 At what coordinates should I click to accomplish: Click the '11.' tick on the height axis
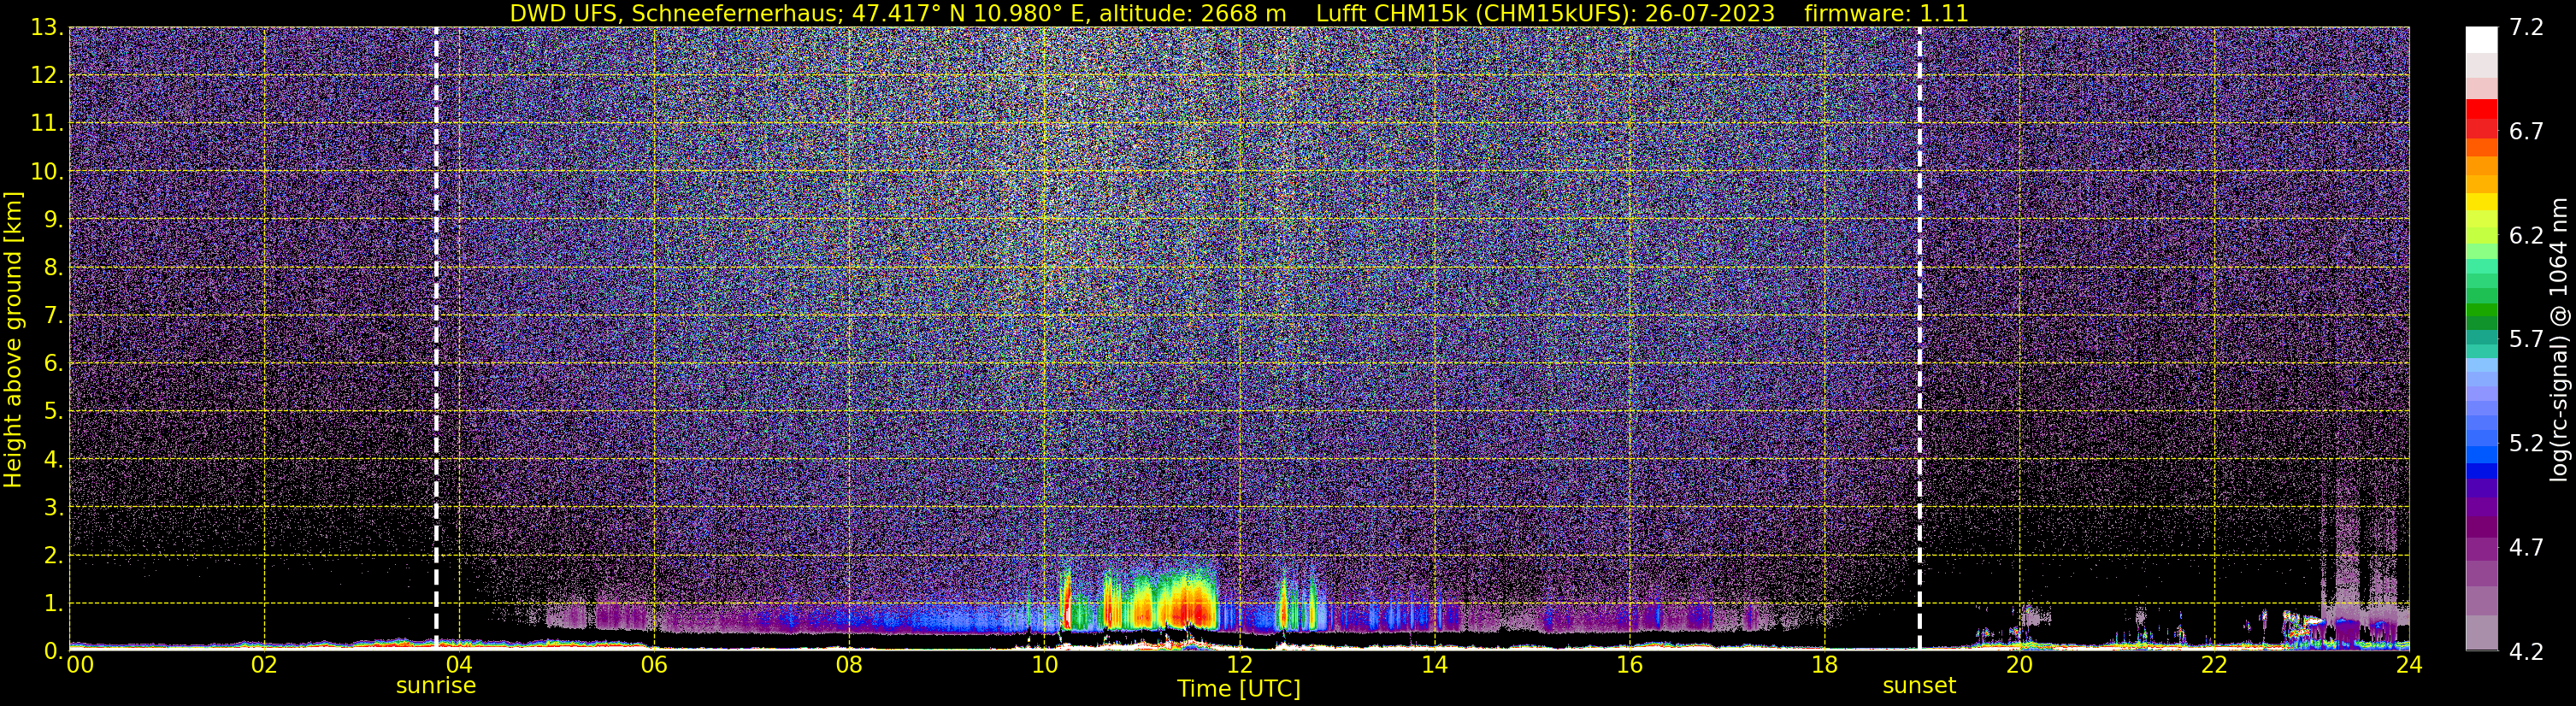[x=47, y=123]
